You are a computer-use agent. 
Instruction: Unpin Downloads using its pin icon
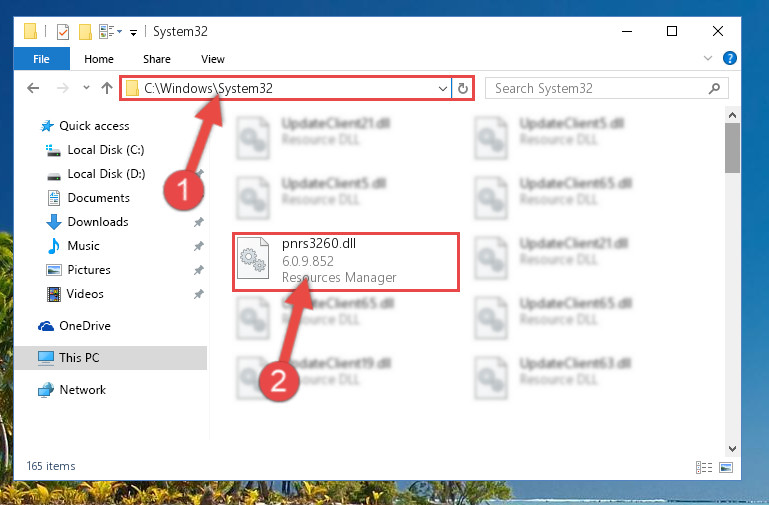pyautogui.click(x=199, y=222)
